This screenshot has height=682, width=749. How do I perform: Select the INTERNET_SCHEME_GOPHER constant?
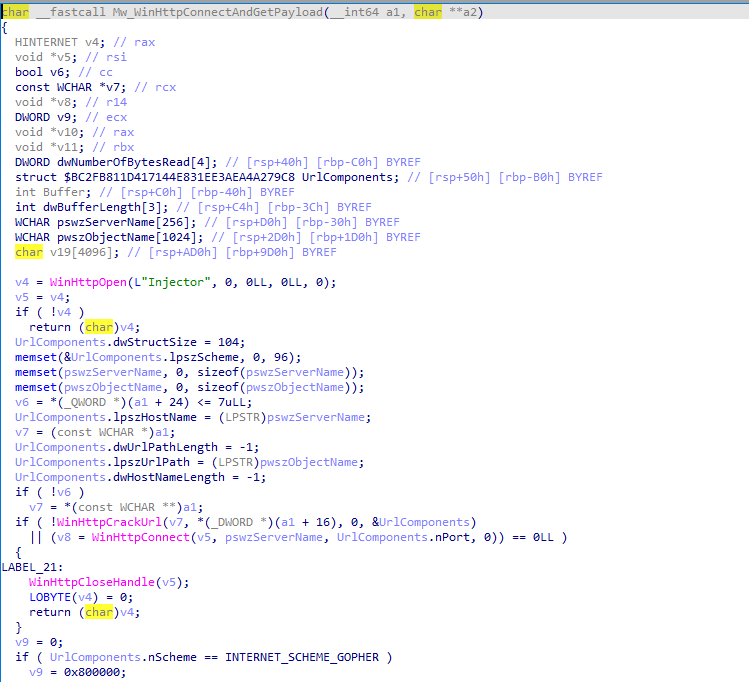pos(307,657)
